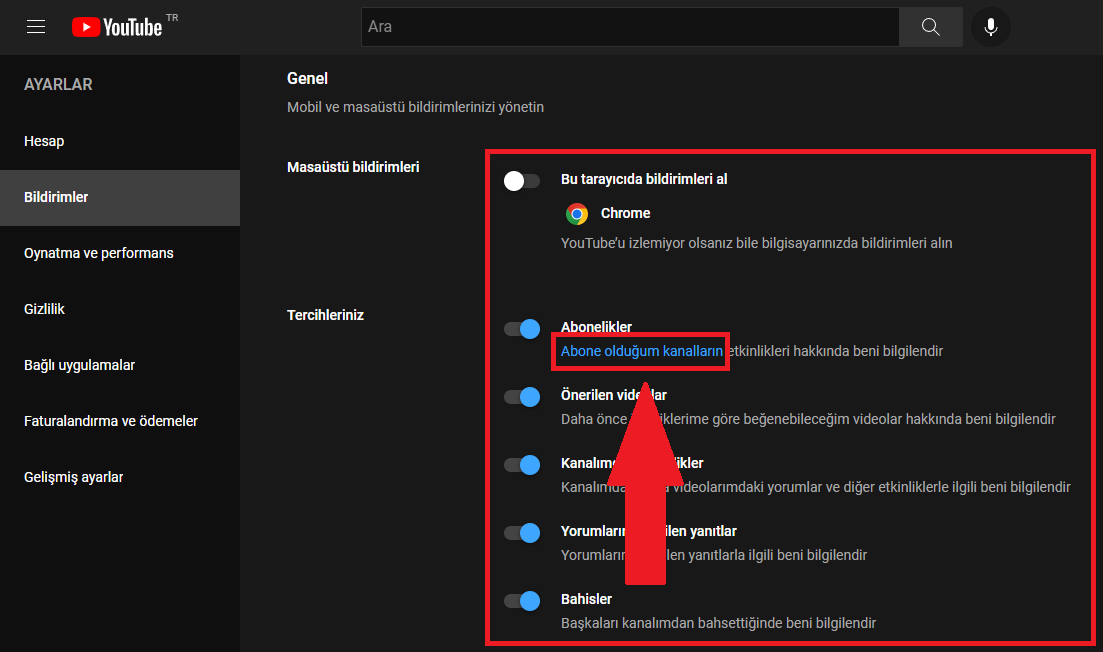Turn off Önerilen videolar toggle
Image resolution: width=1103 pixels, height=652 pixels.
522,397
